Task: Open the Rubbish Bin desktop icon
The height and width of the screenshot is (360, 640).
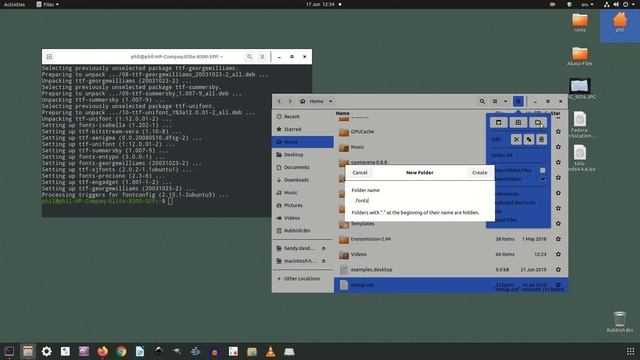Action: (x=620, y=322)
